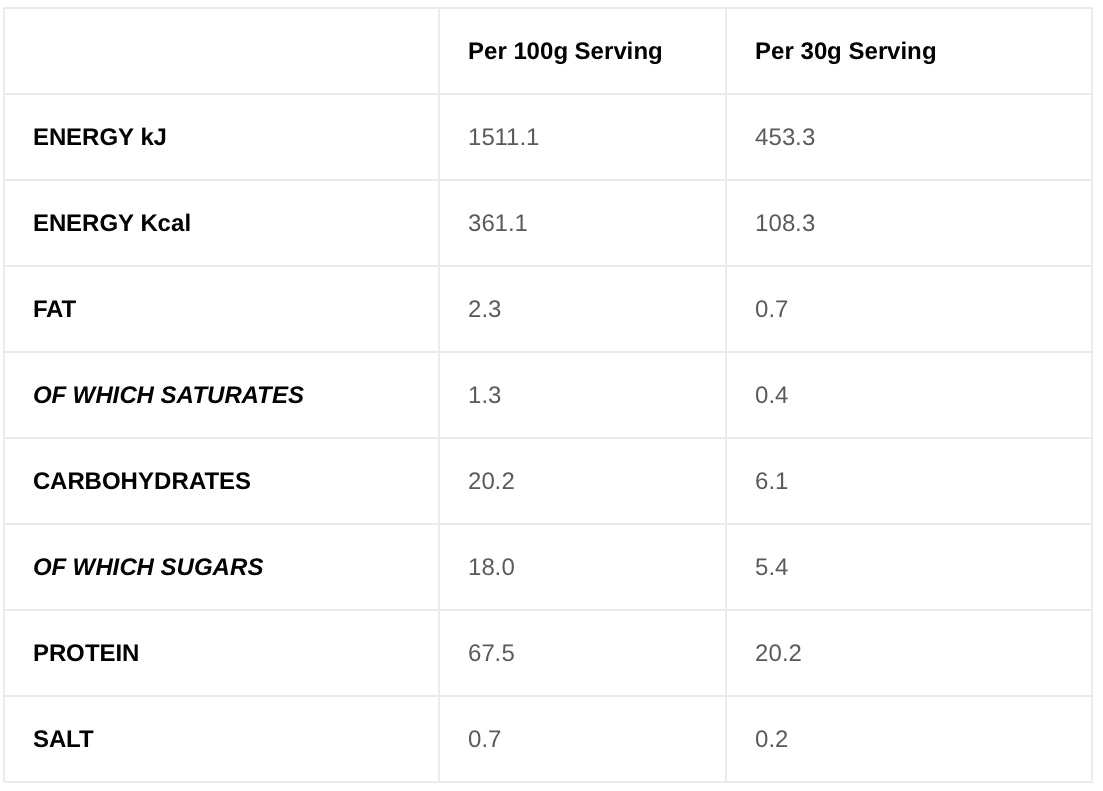Click the FAT row label
The height and width of the screenshot is (791, 1103).
[x=54, y=309]
